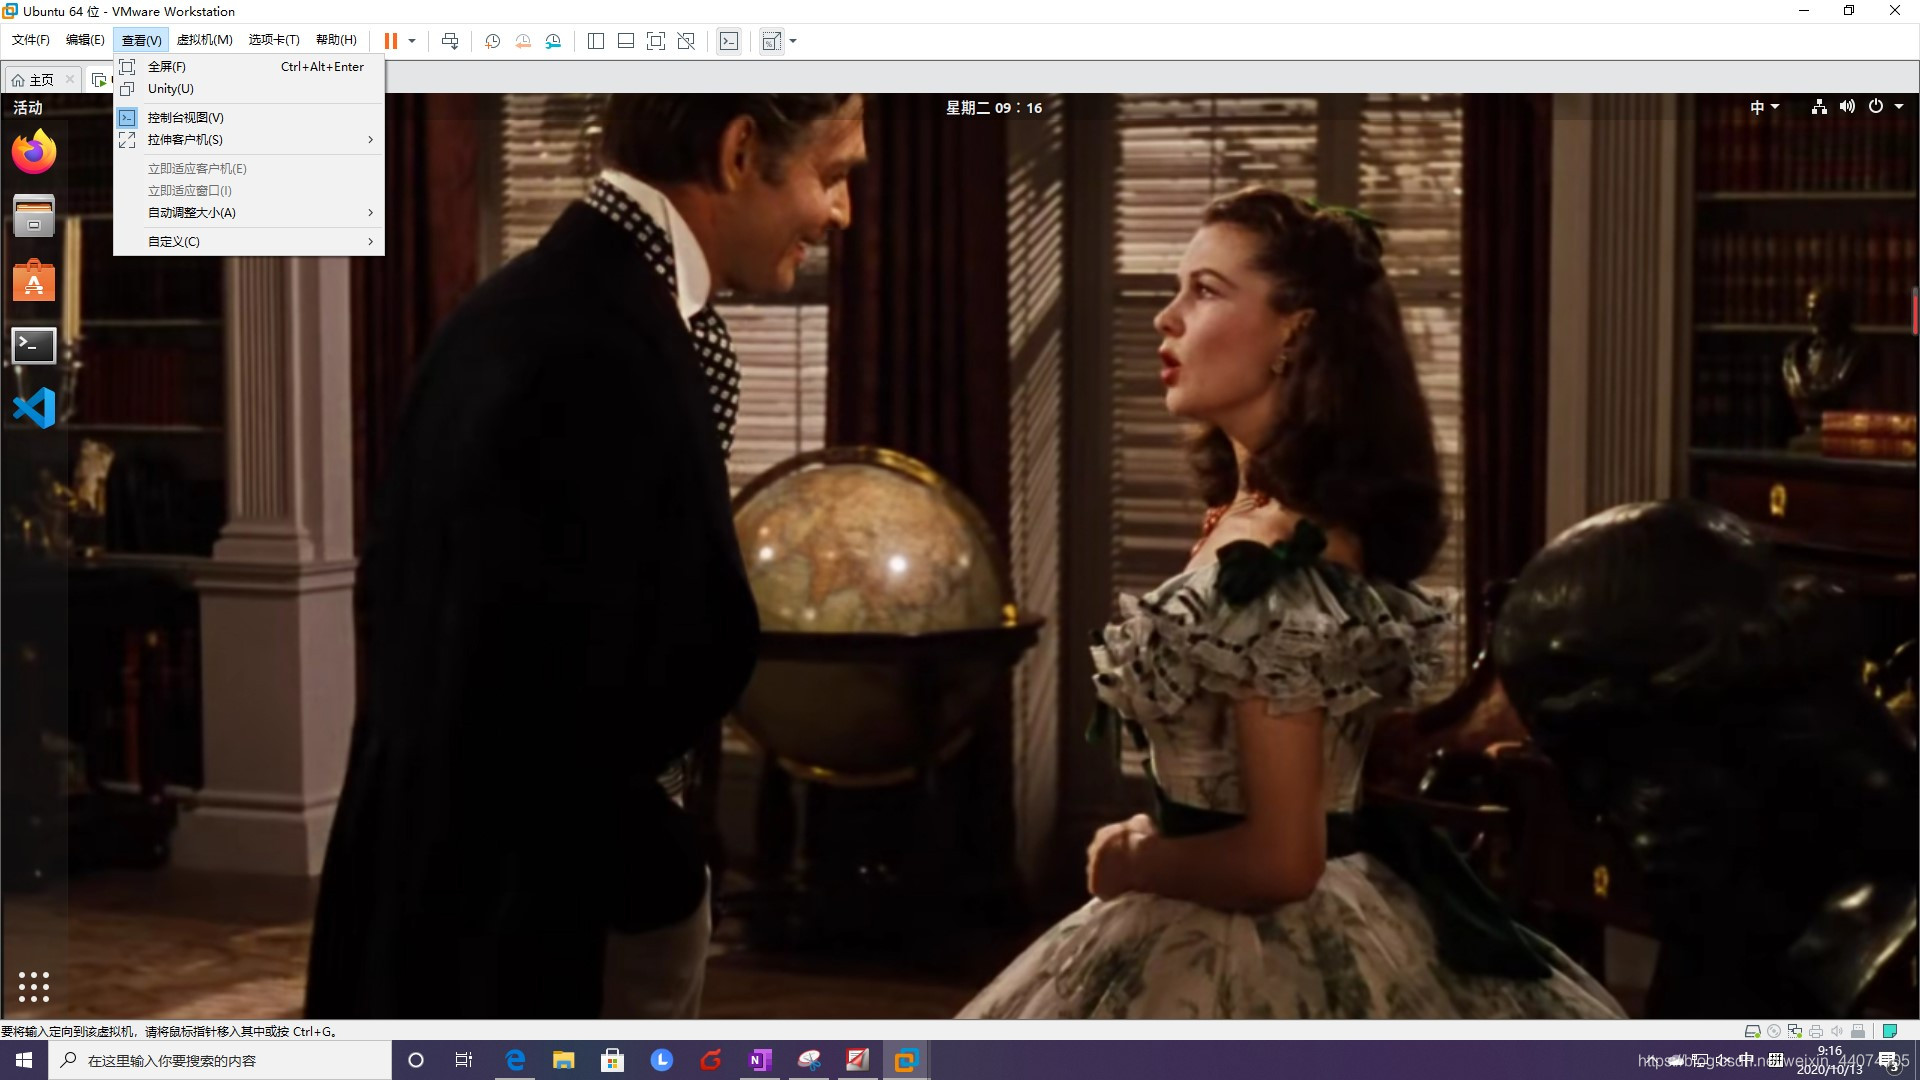Open the 文件(F) menu

click(31, 40)
